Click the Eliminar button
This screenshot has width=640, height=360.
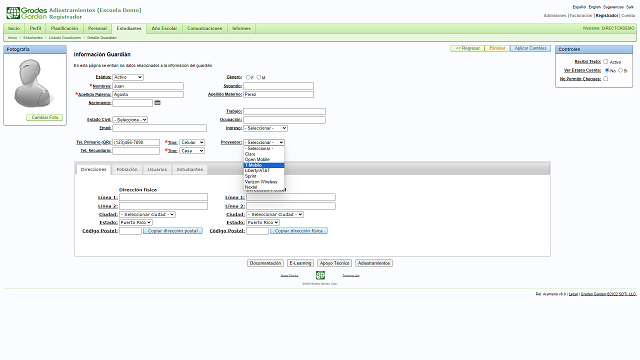click(497, 49)
